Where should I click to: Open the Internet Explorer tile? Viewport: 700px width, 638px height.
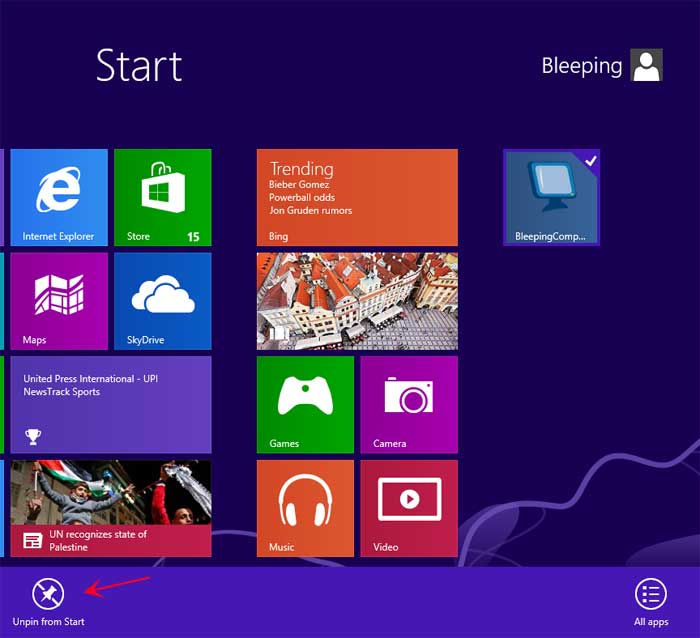[59, 197]
